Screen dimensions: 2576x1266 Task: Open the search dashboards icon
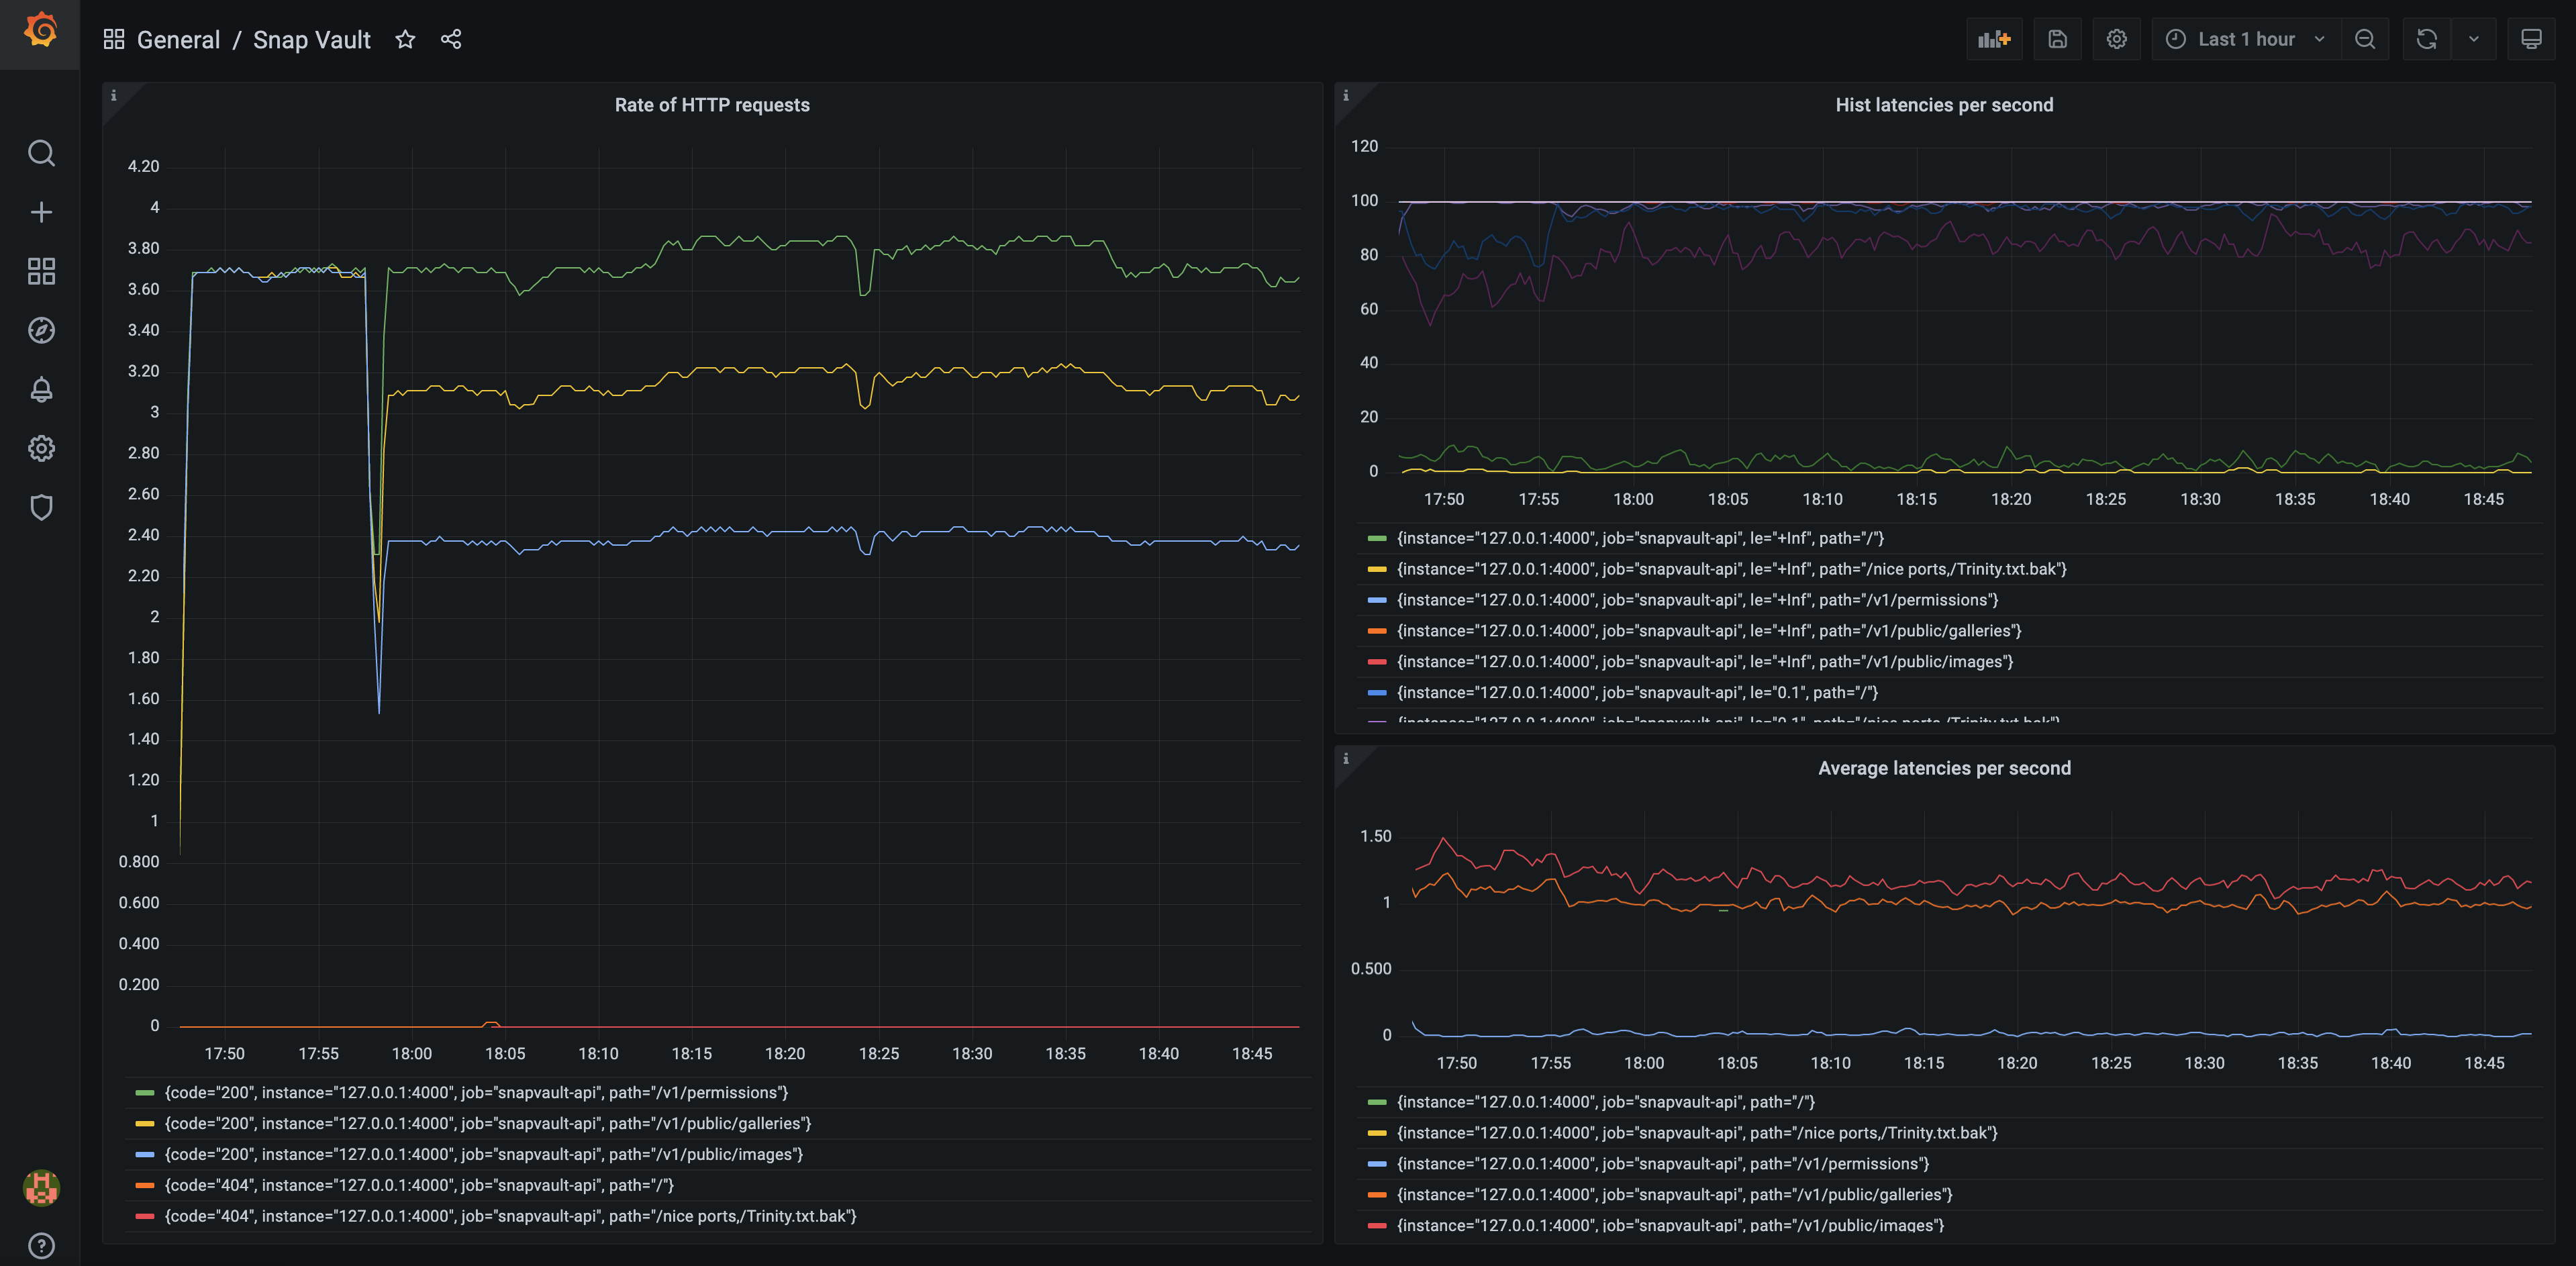pos(41,153)
